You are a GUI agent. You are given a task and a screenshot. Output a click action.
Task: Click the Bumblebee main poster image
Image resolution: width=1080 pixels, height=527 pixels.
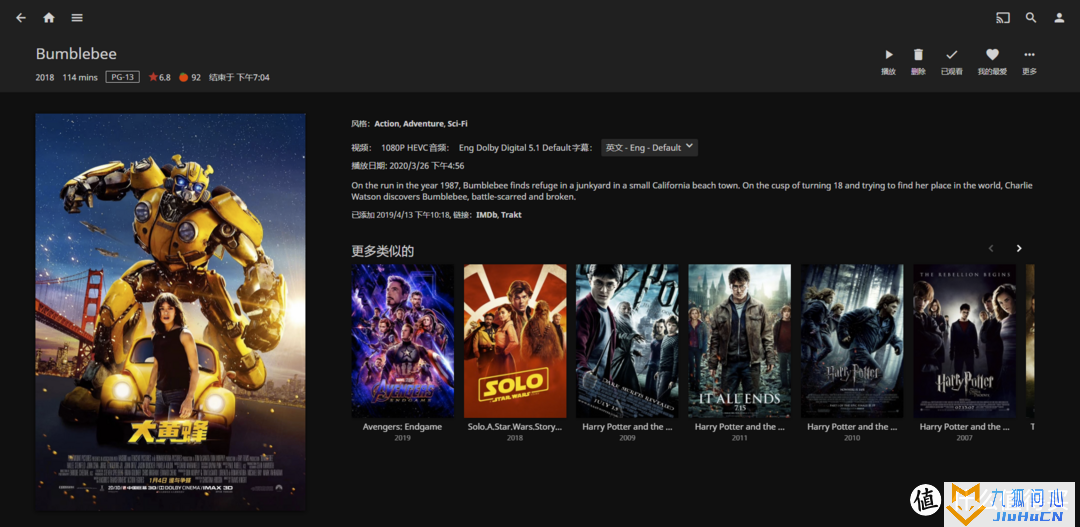(x=170, y=312)
